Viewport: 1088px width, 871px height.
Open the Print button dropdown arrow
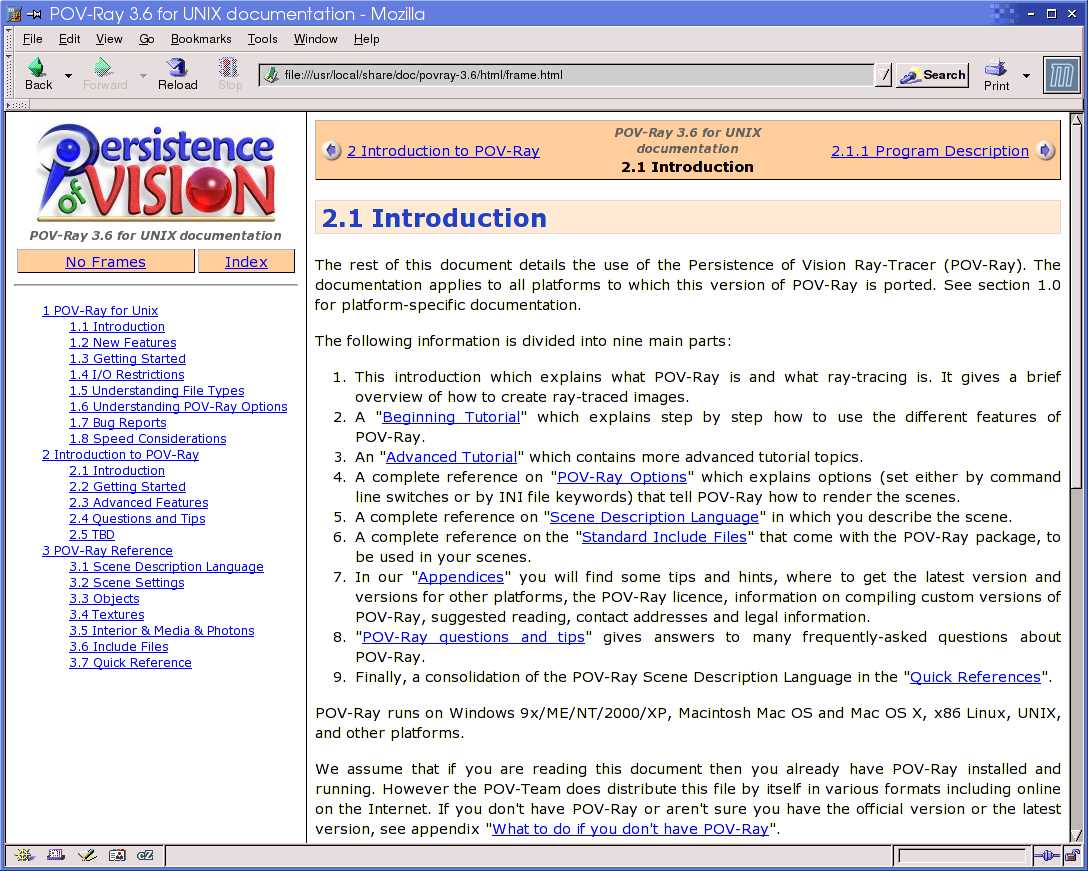pyautogui.click(x=1026, y=76)
